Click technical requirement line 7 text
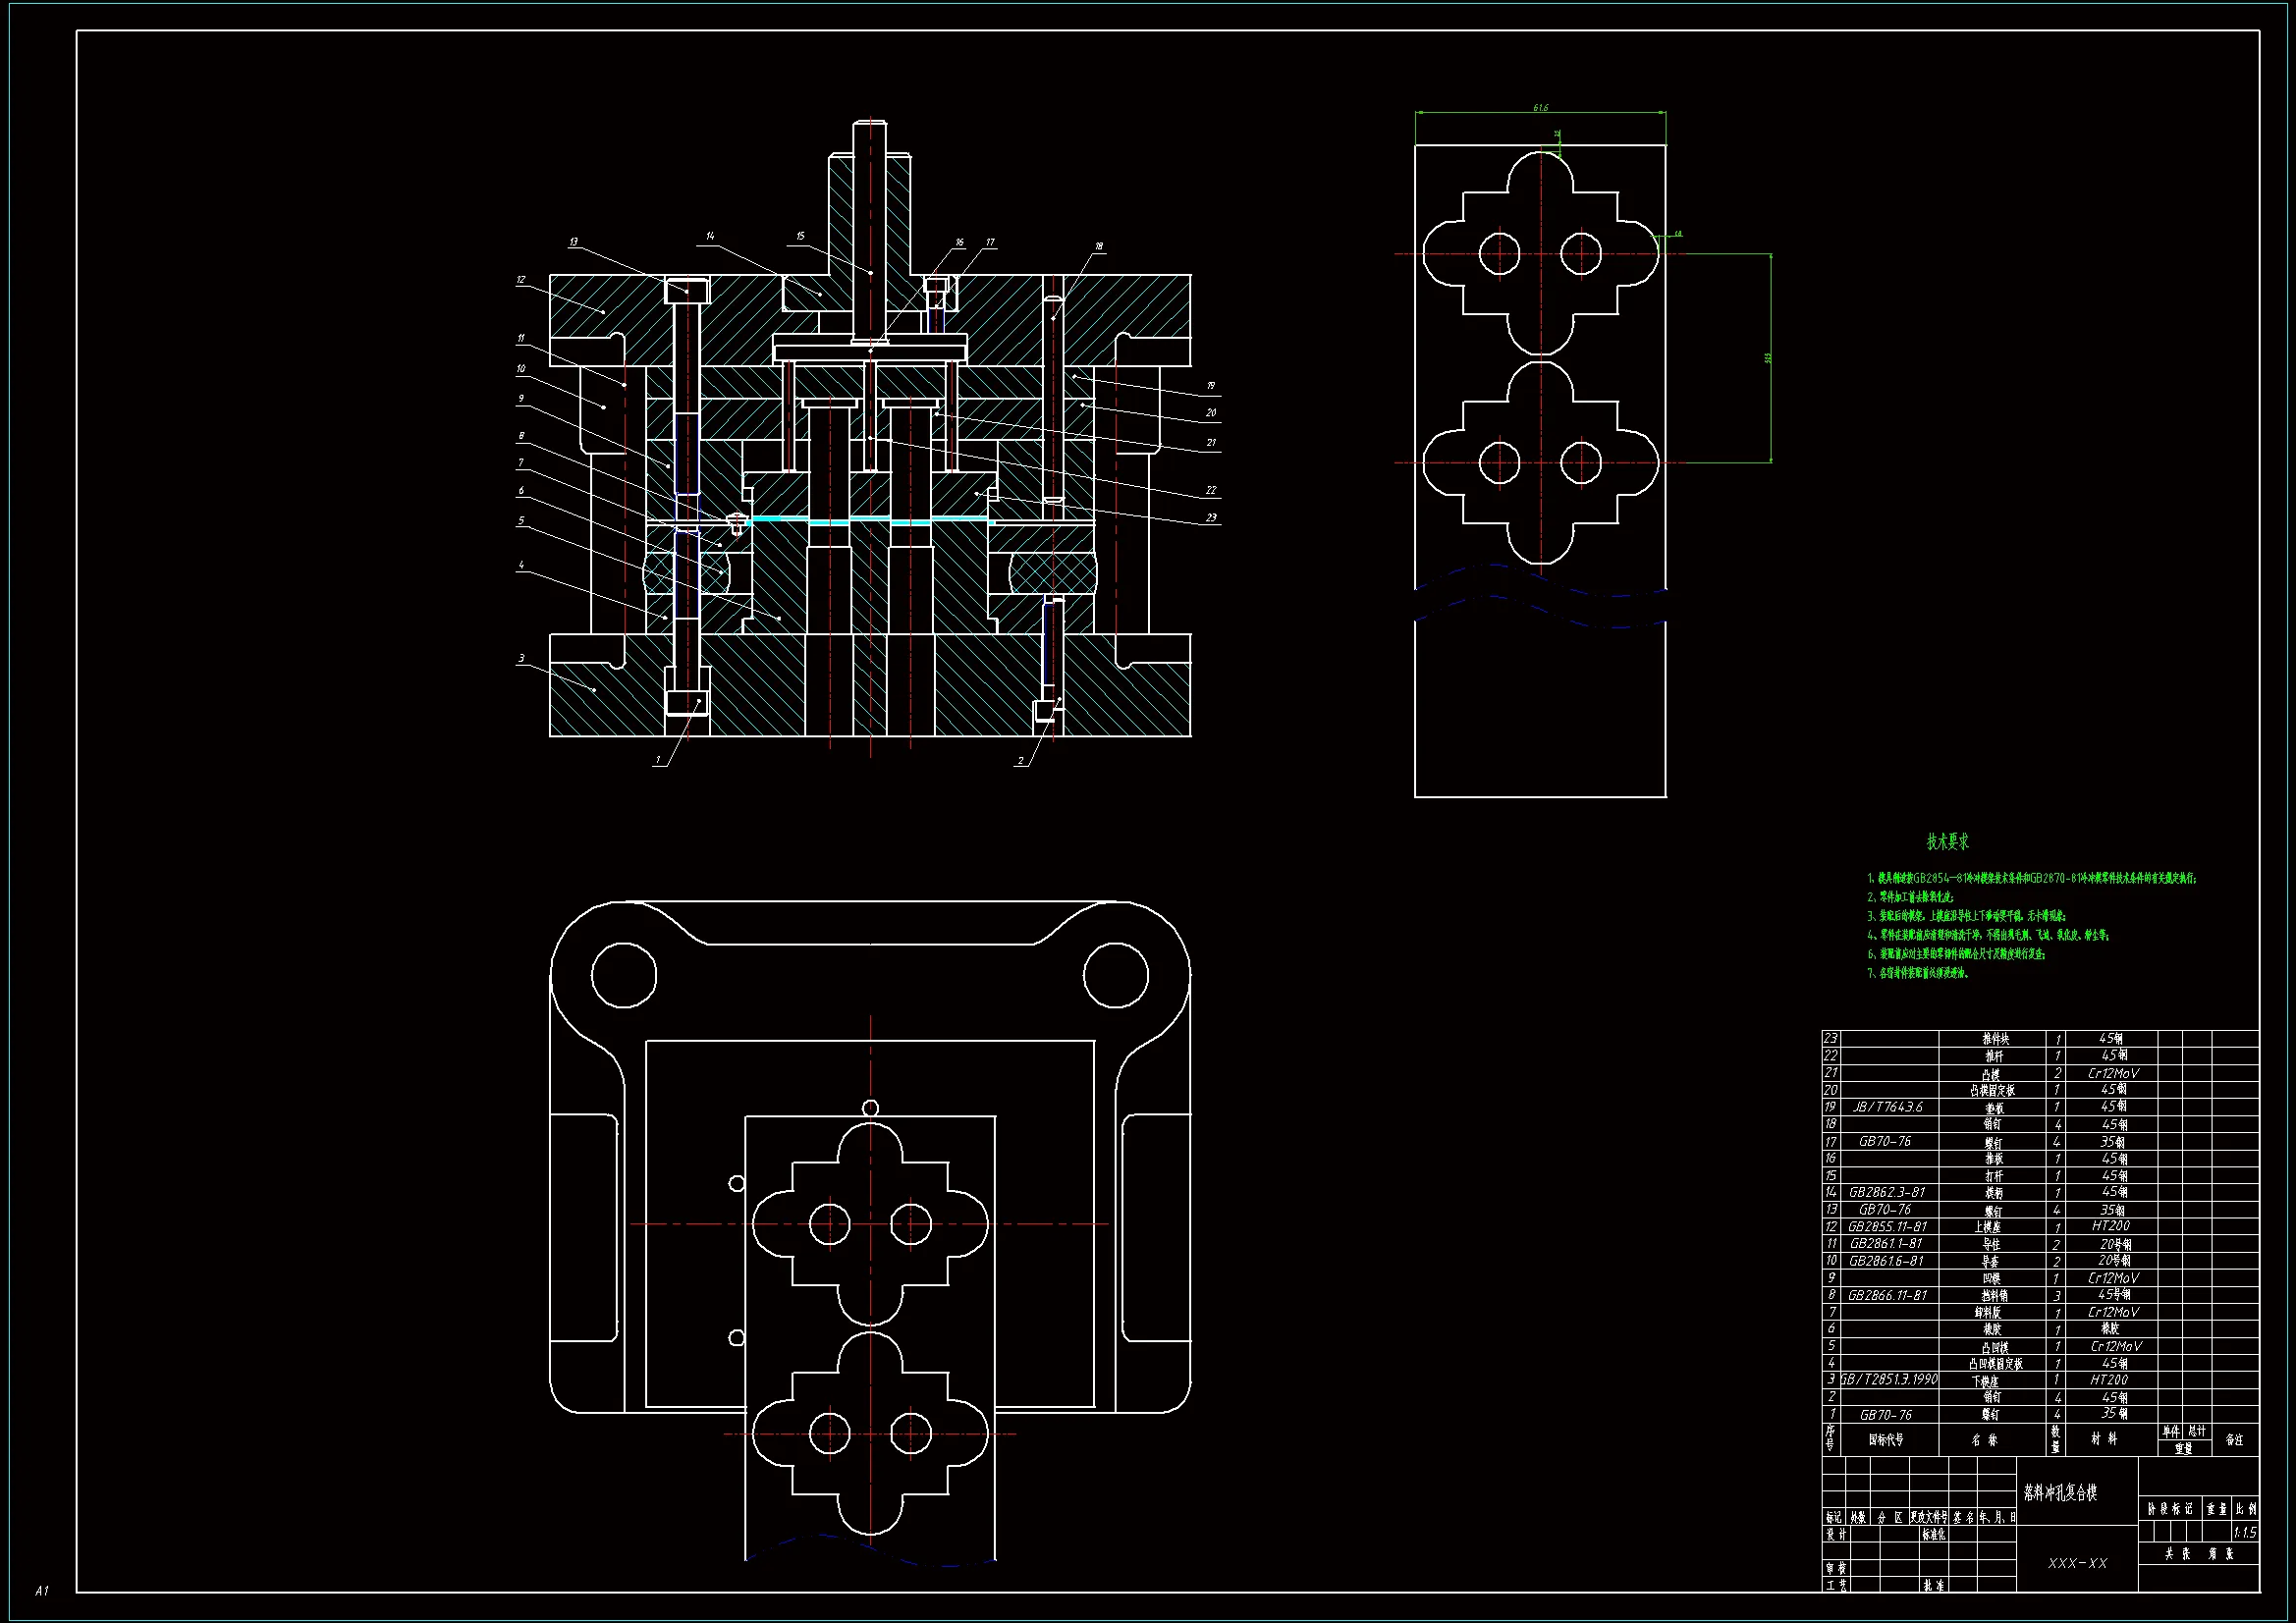This screenshot has height=1623, width=2296. click(1918, 973)
